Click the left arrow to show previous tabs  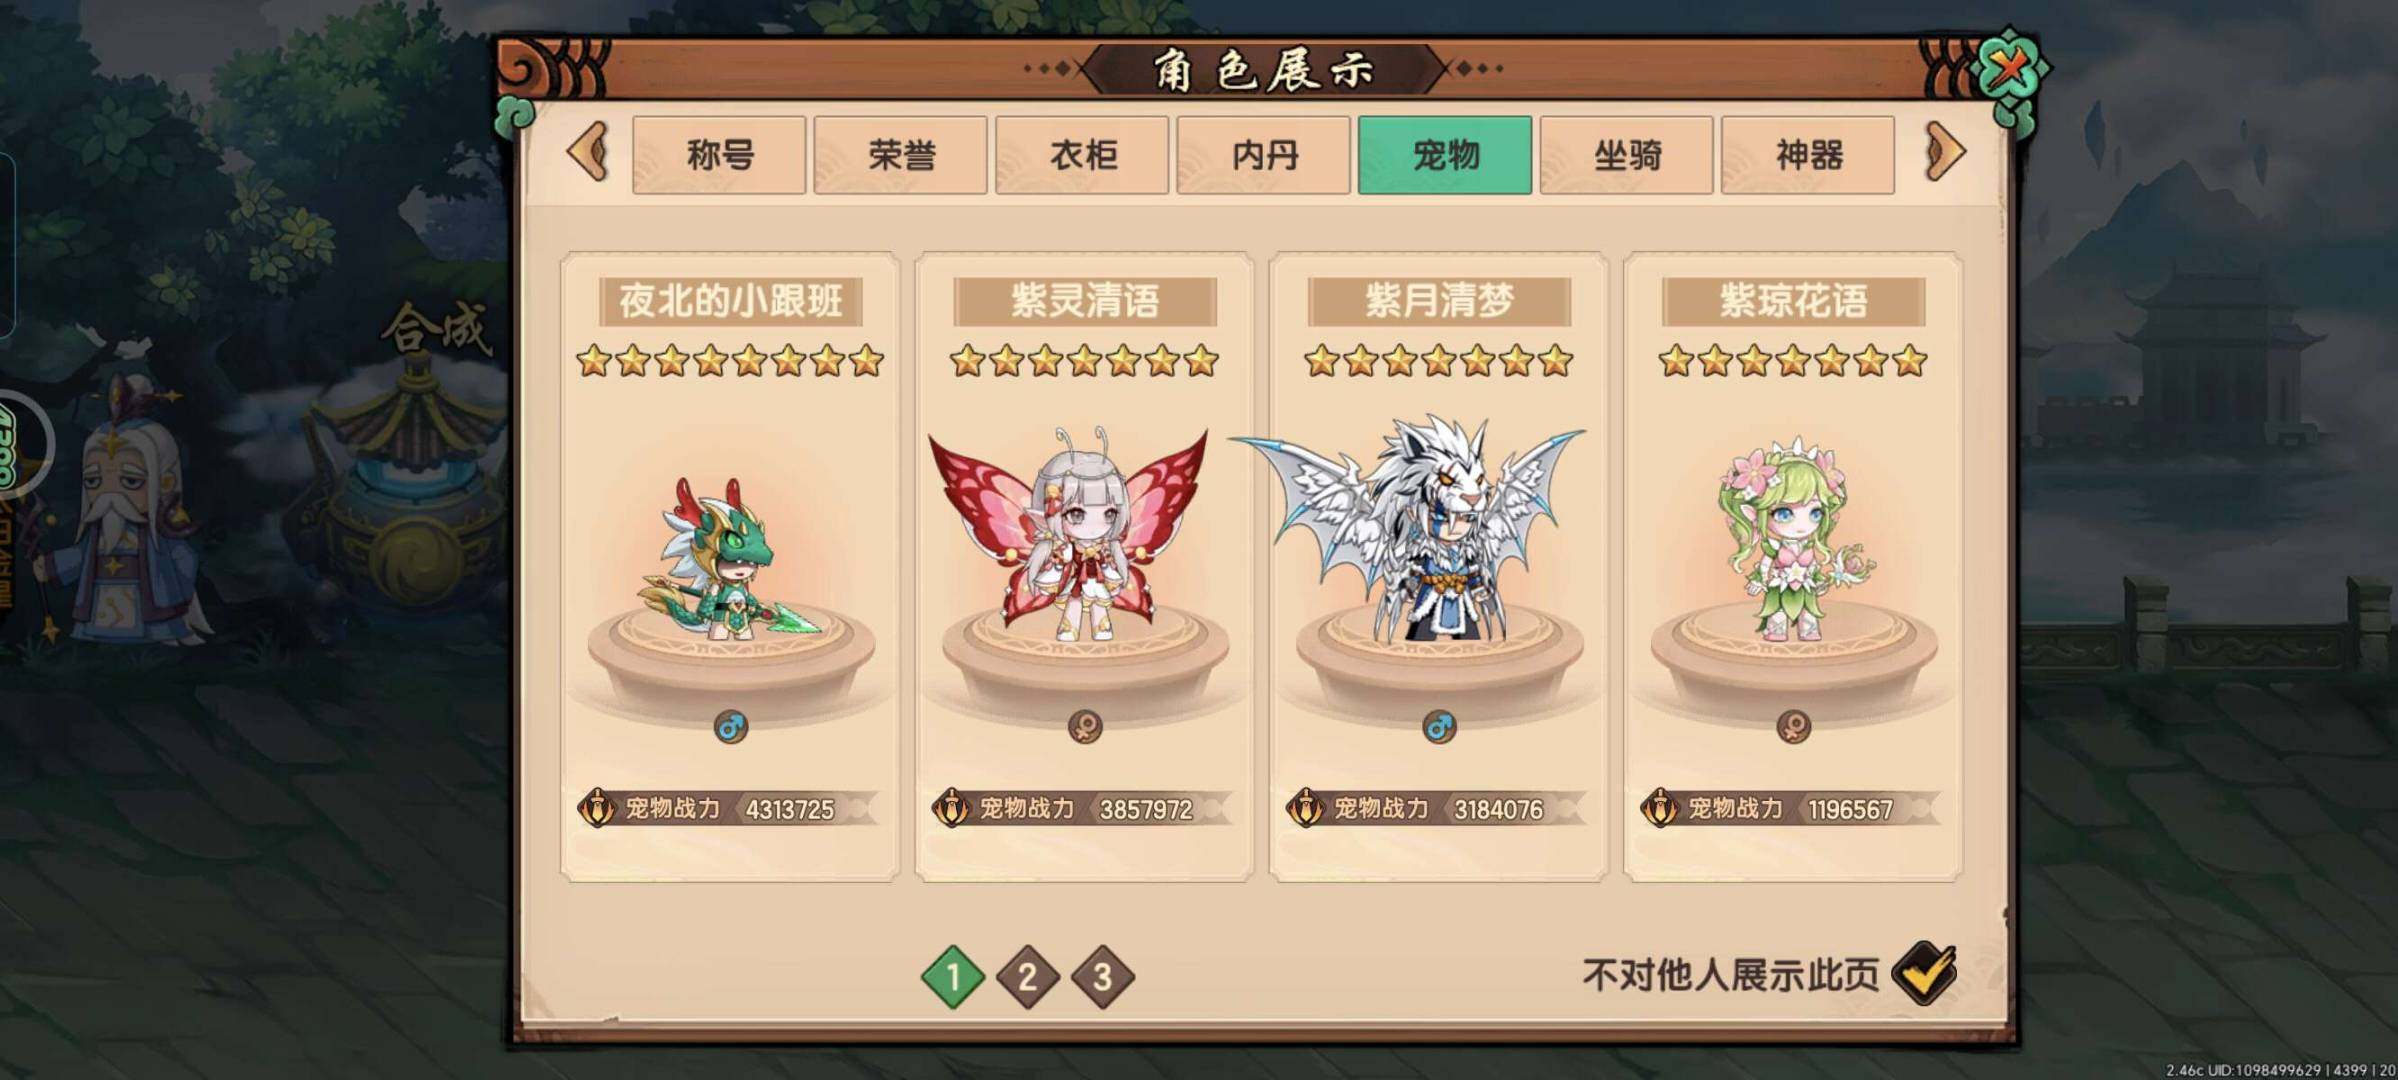[588, 152]
